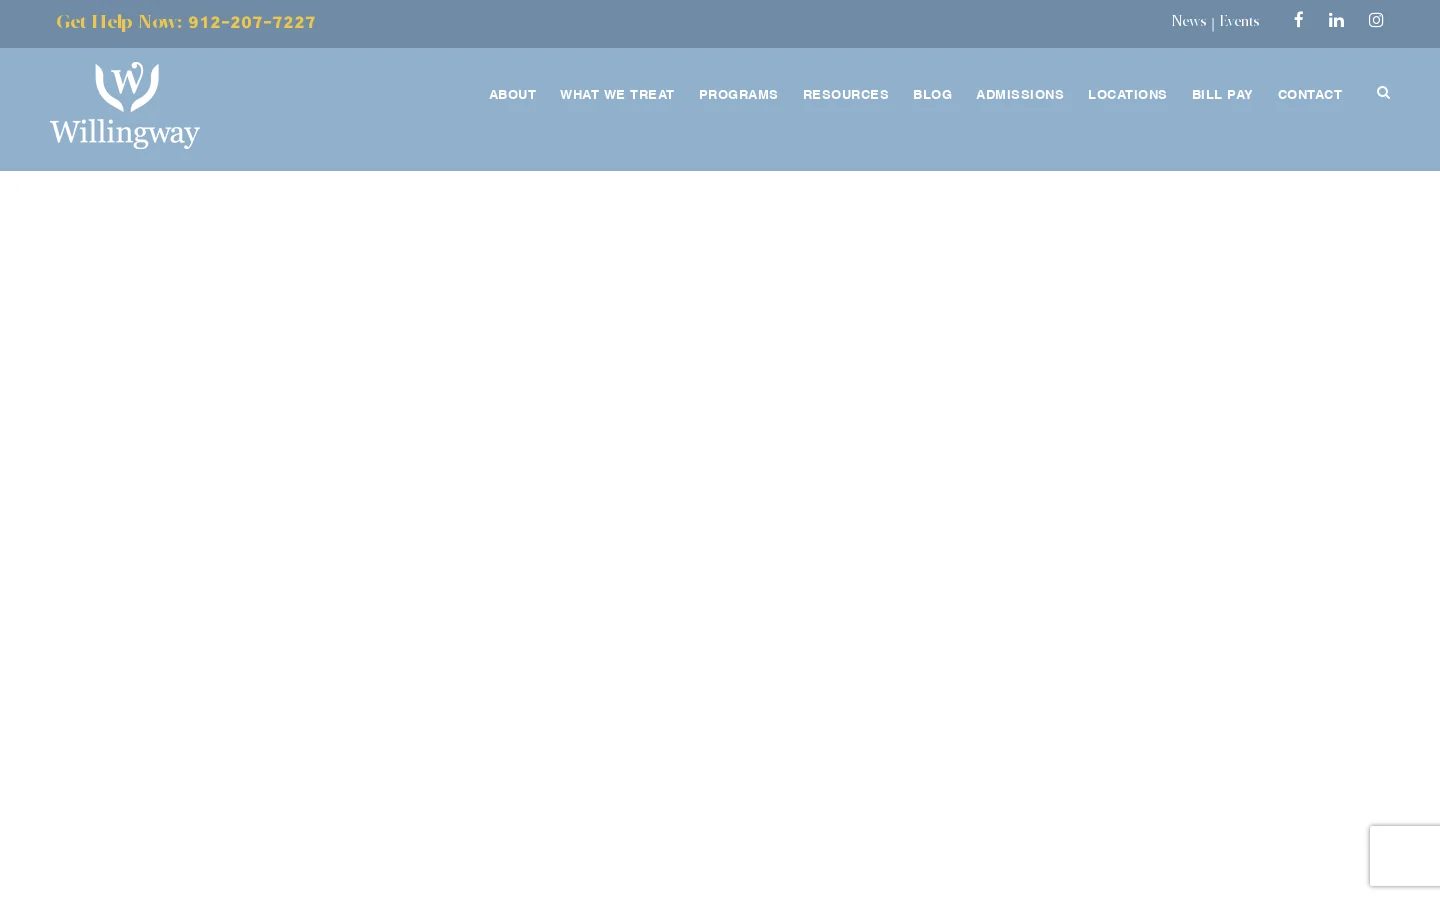Call the Get Help Now phone number

coord(252,22)
